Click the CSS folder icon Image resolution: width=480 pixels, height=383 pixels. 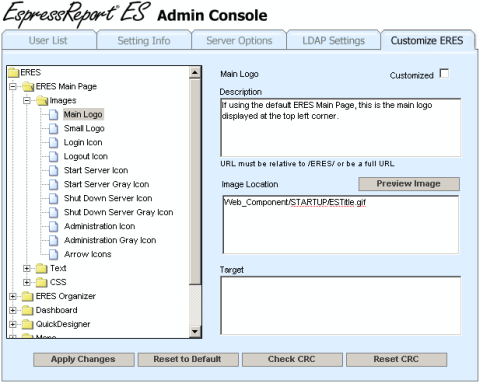click(42, 282)
